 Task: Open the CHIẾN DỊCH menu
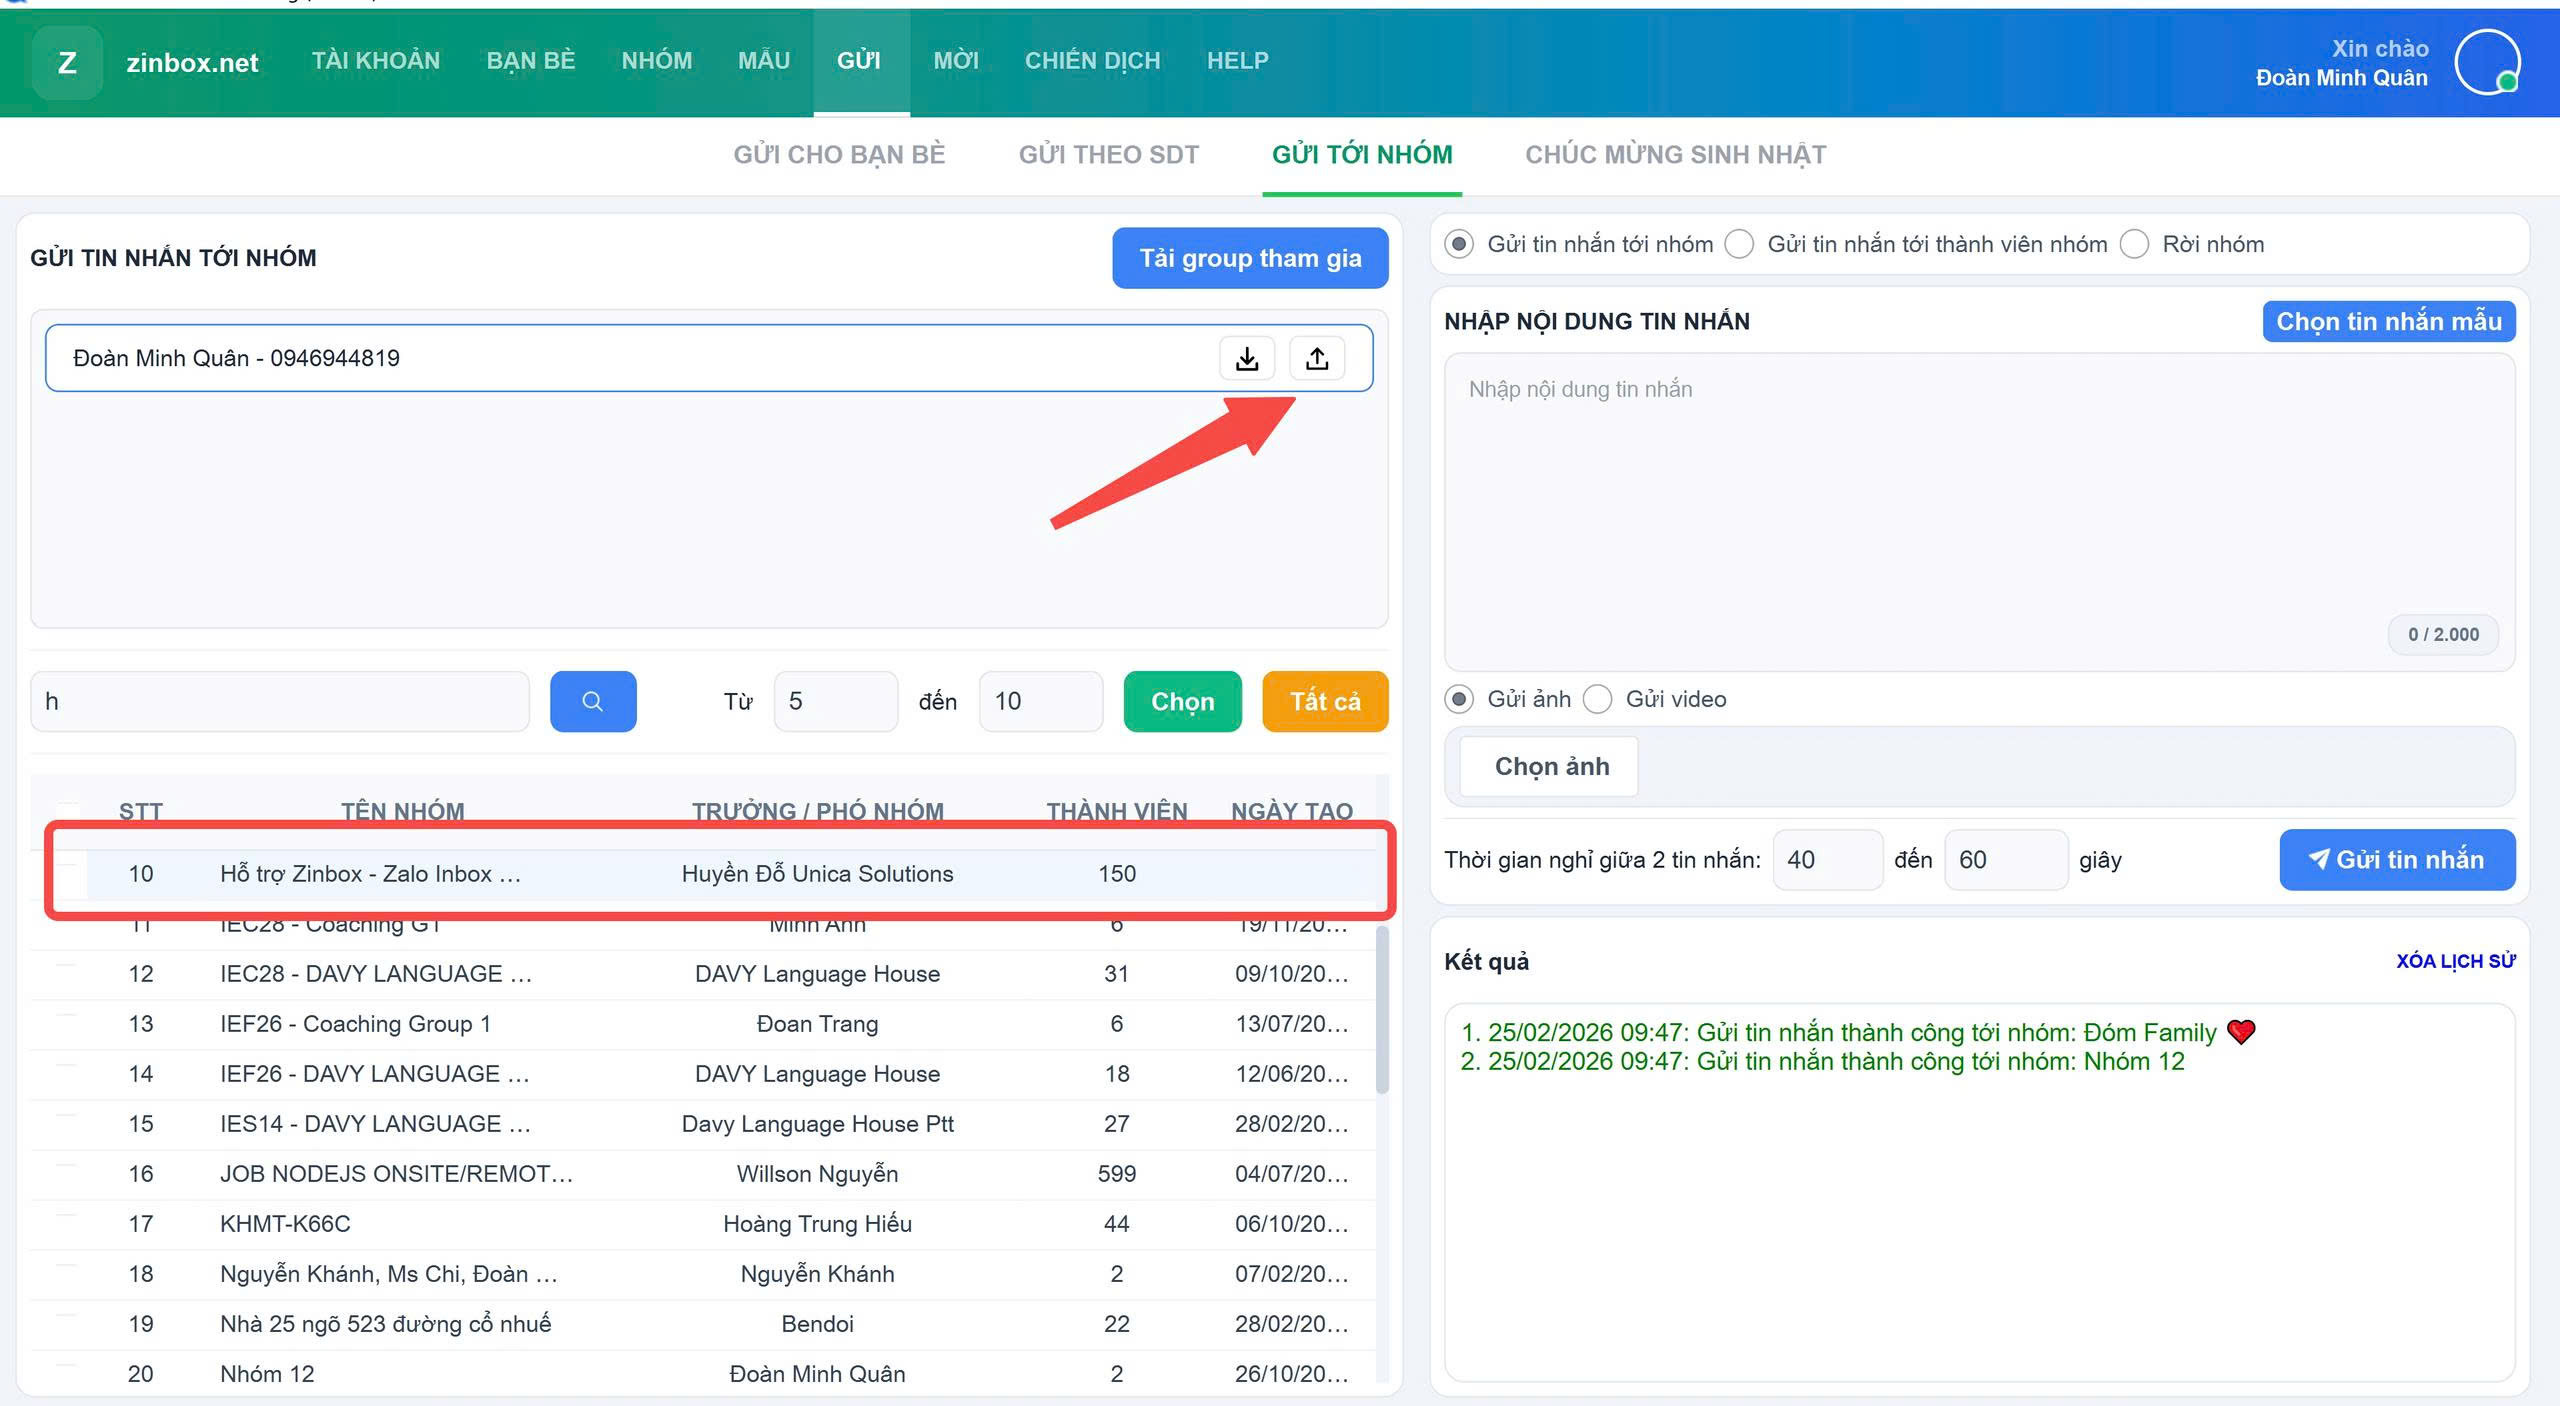(1092, 61)
